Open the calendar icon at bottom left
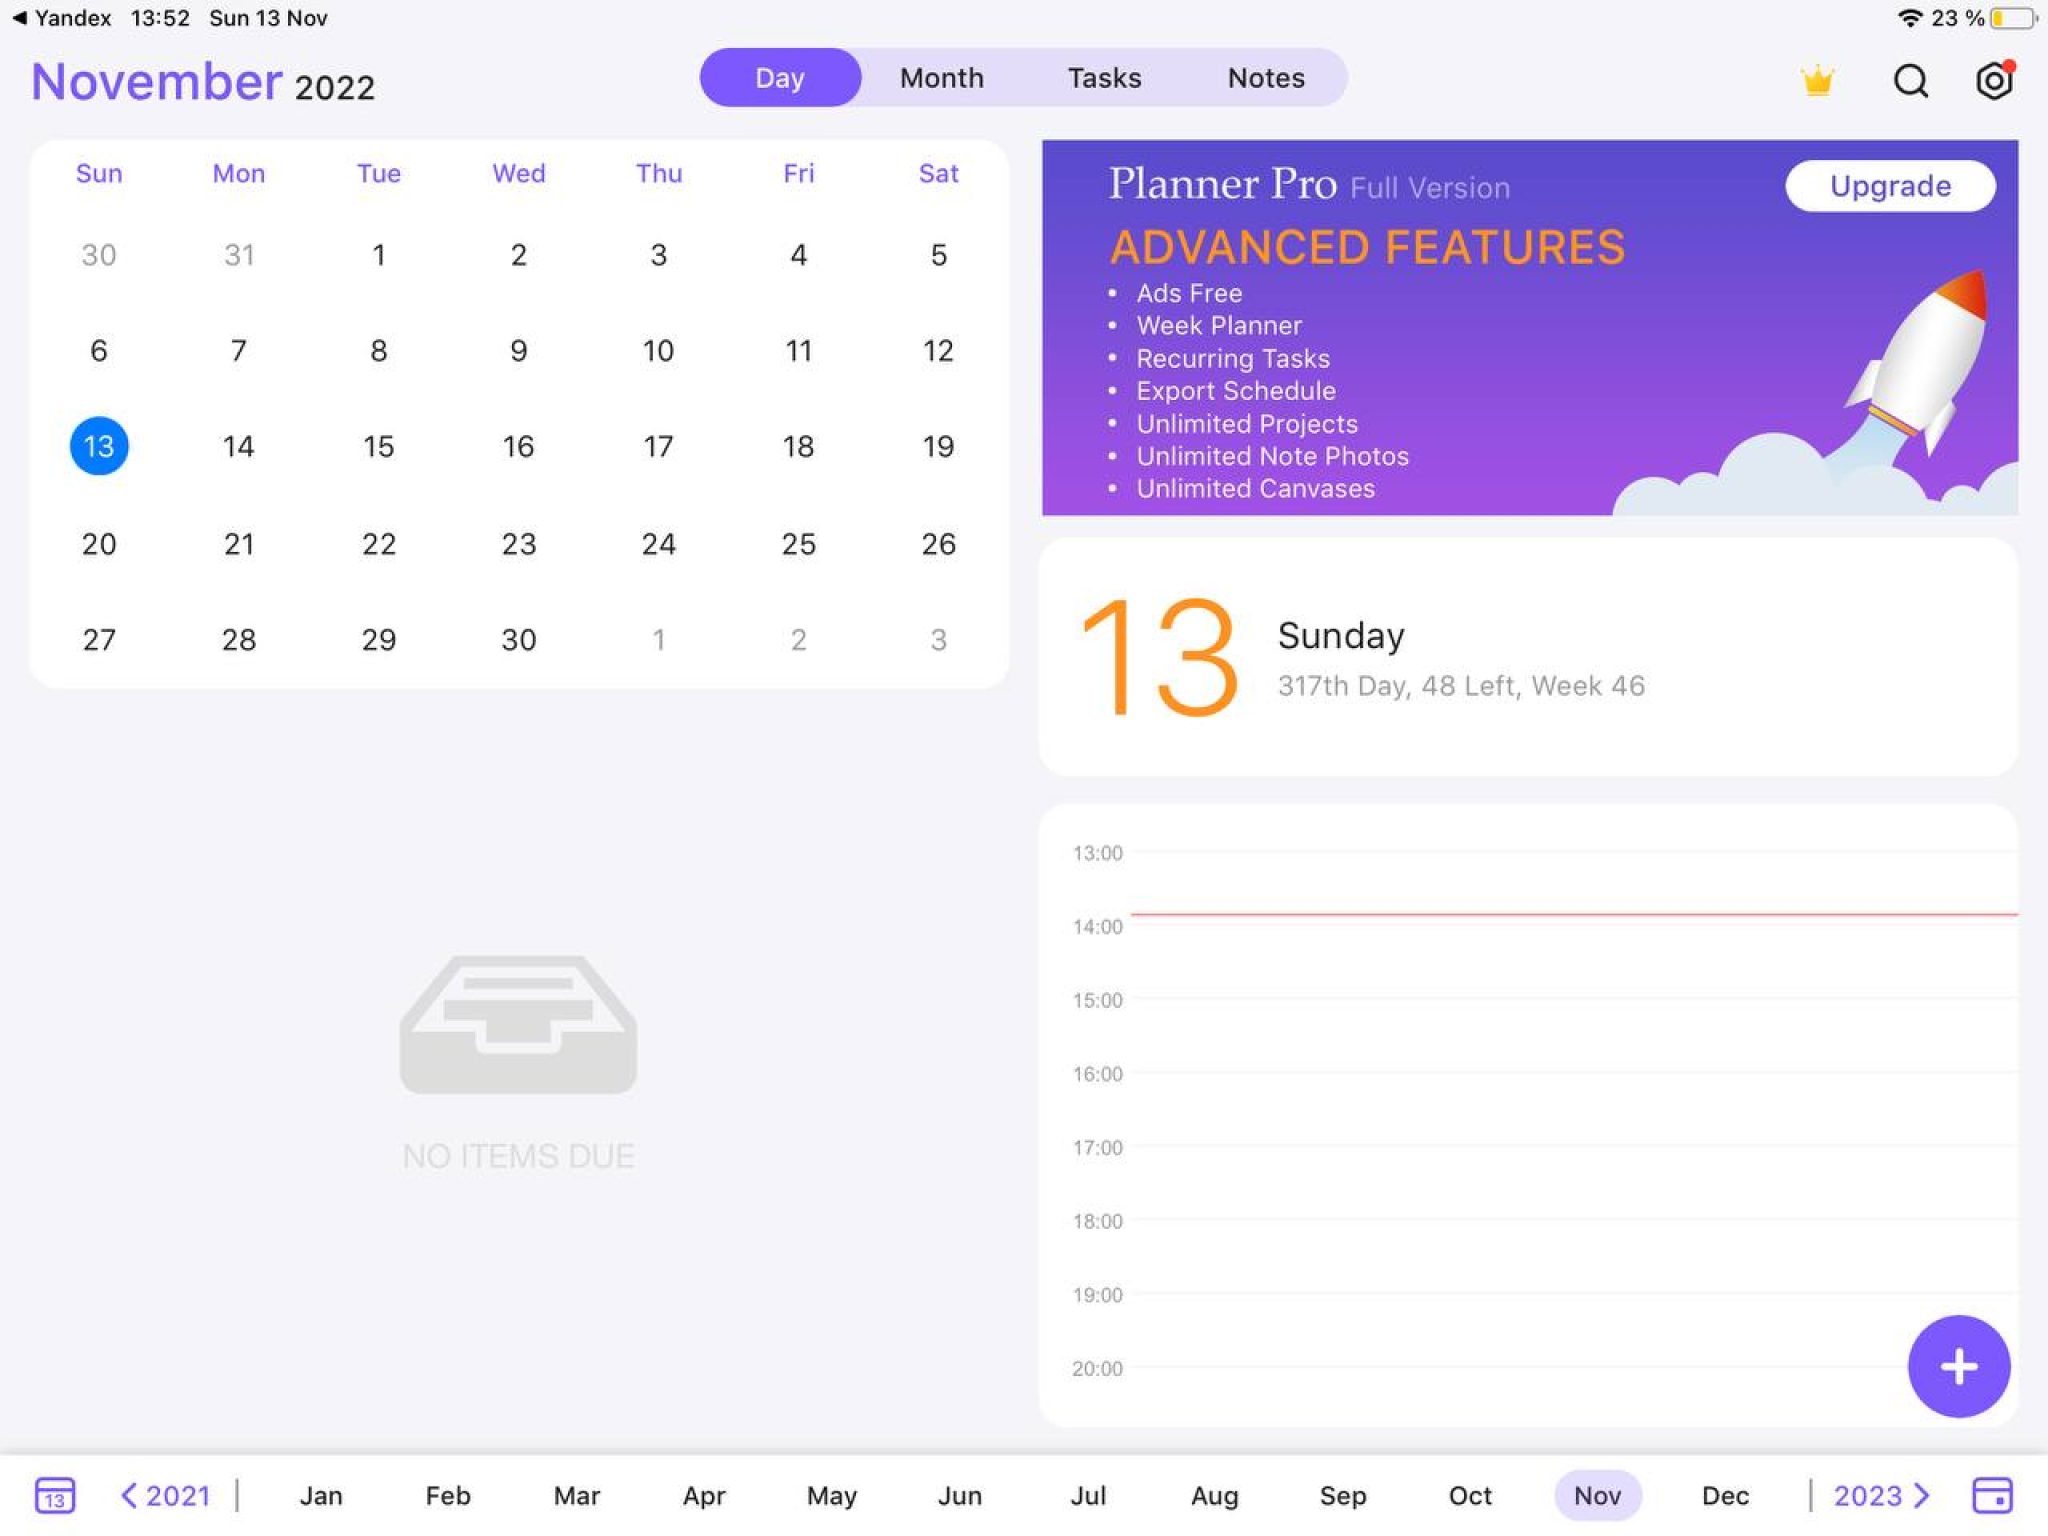 pyautogui.click(x=57, y=1495)
